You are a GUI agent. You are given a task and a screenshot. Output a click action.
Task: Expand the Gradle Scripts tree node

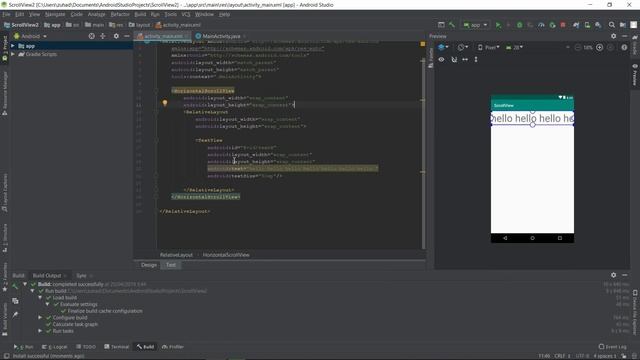13,54
